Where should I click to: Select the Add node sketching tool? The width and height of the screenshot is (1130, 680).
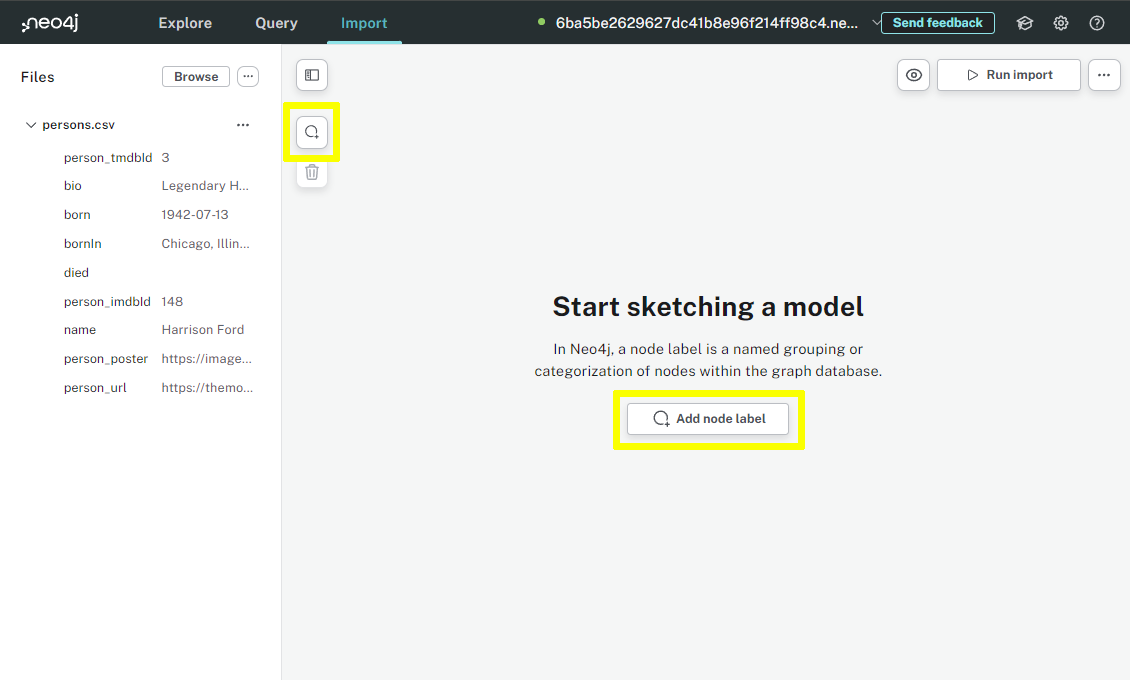click(x=311, y=131)
